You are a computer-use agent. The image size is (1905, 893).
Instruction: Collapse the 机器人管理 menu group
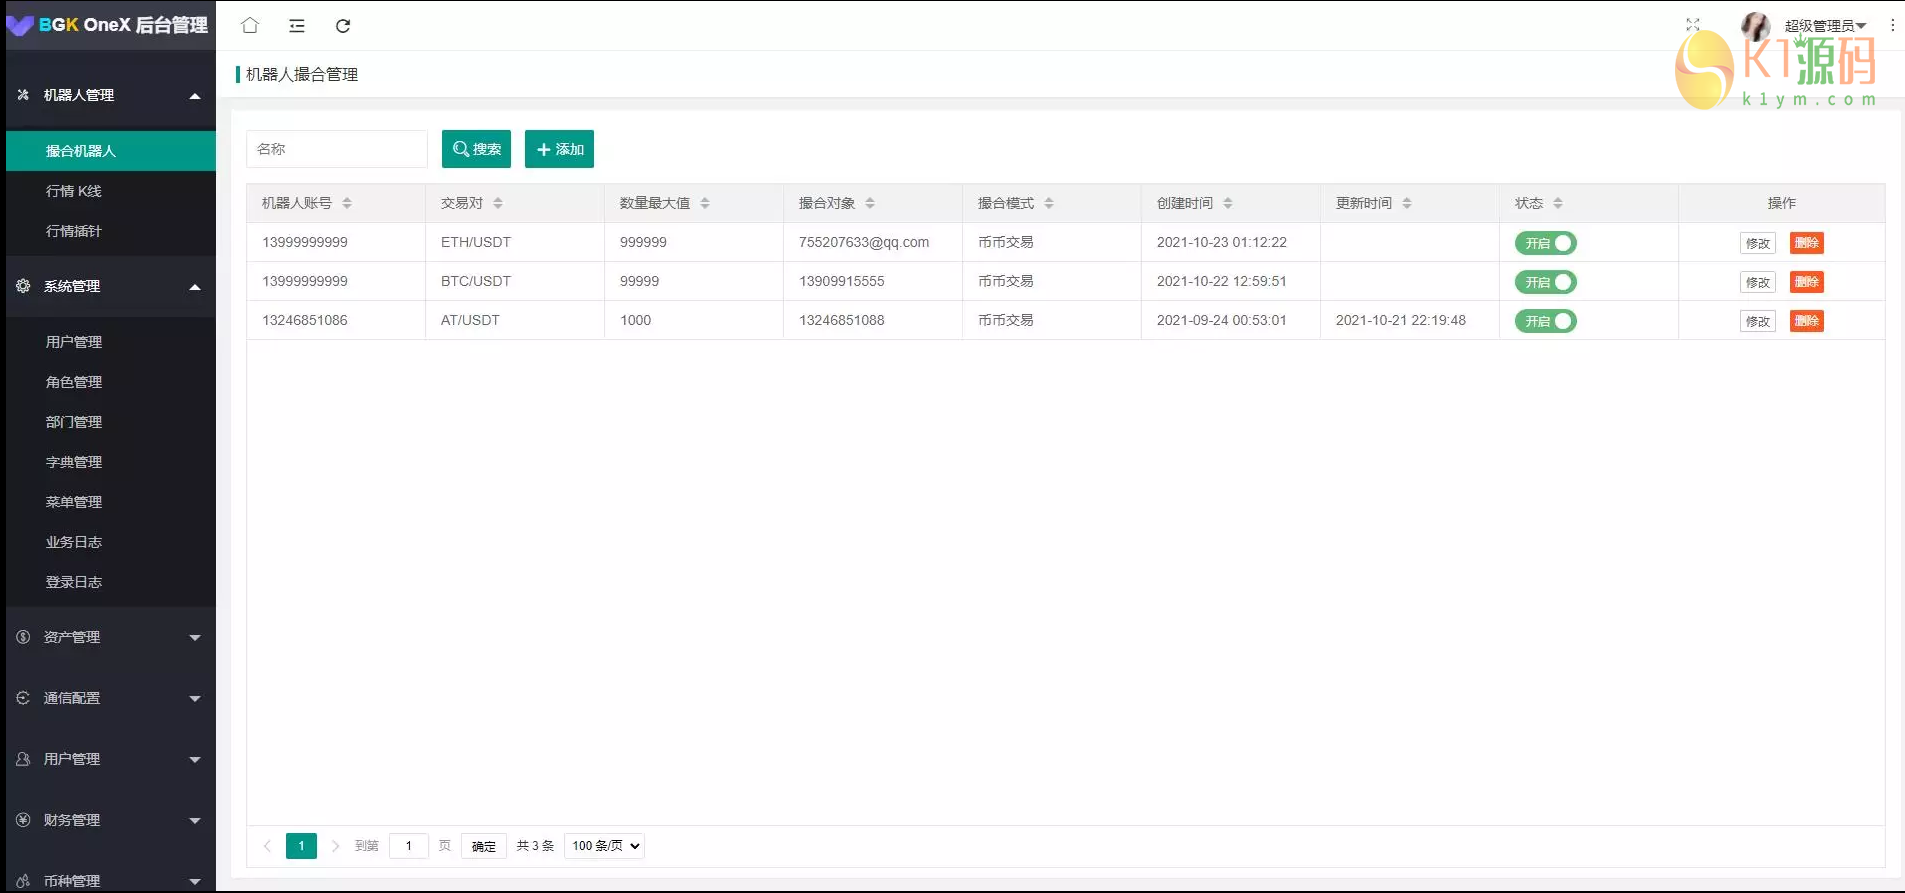(x=195, y=96)
